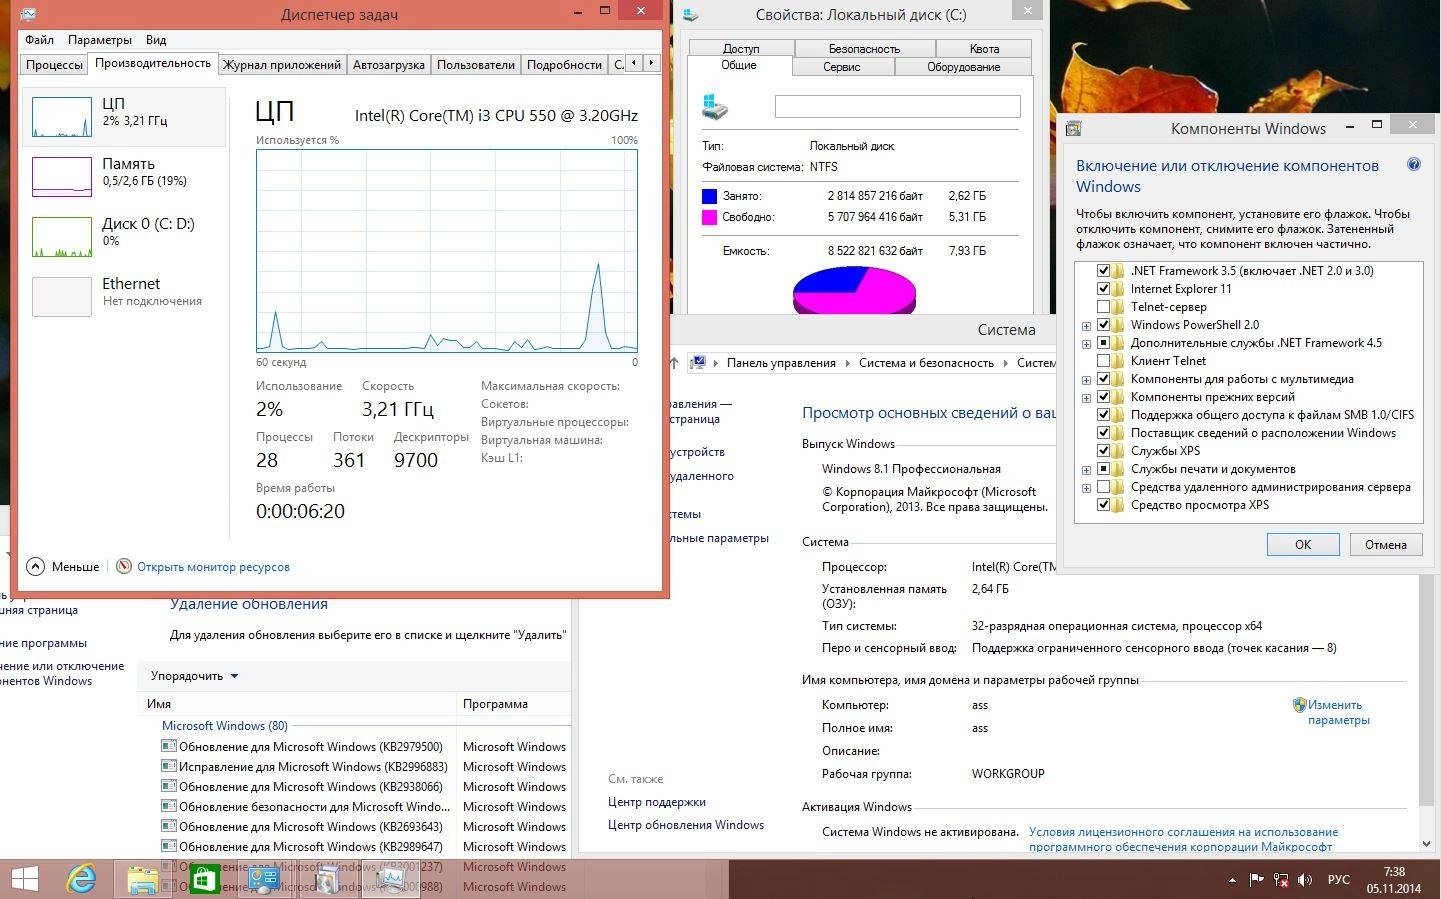Viewport: 1441px width, 899px height.
Task: Uncheck .NET Framework 3.5 component
Action: [1104, 271]
